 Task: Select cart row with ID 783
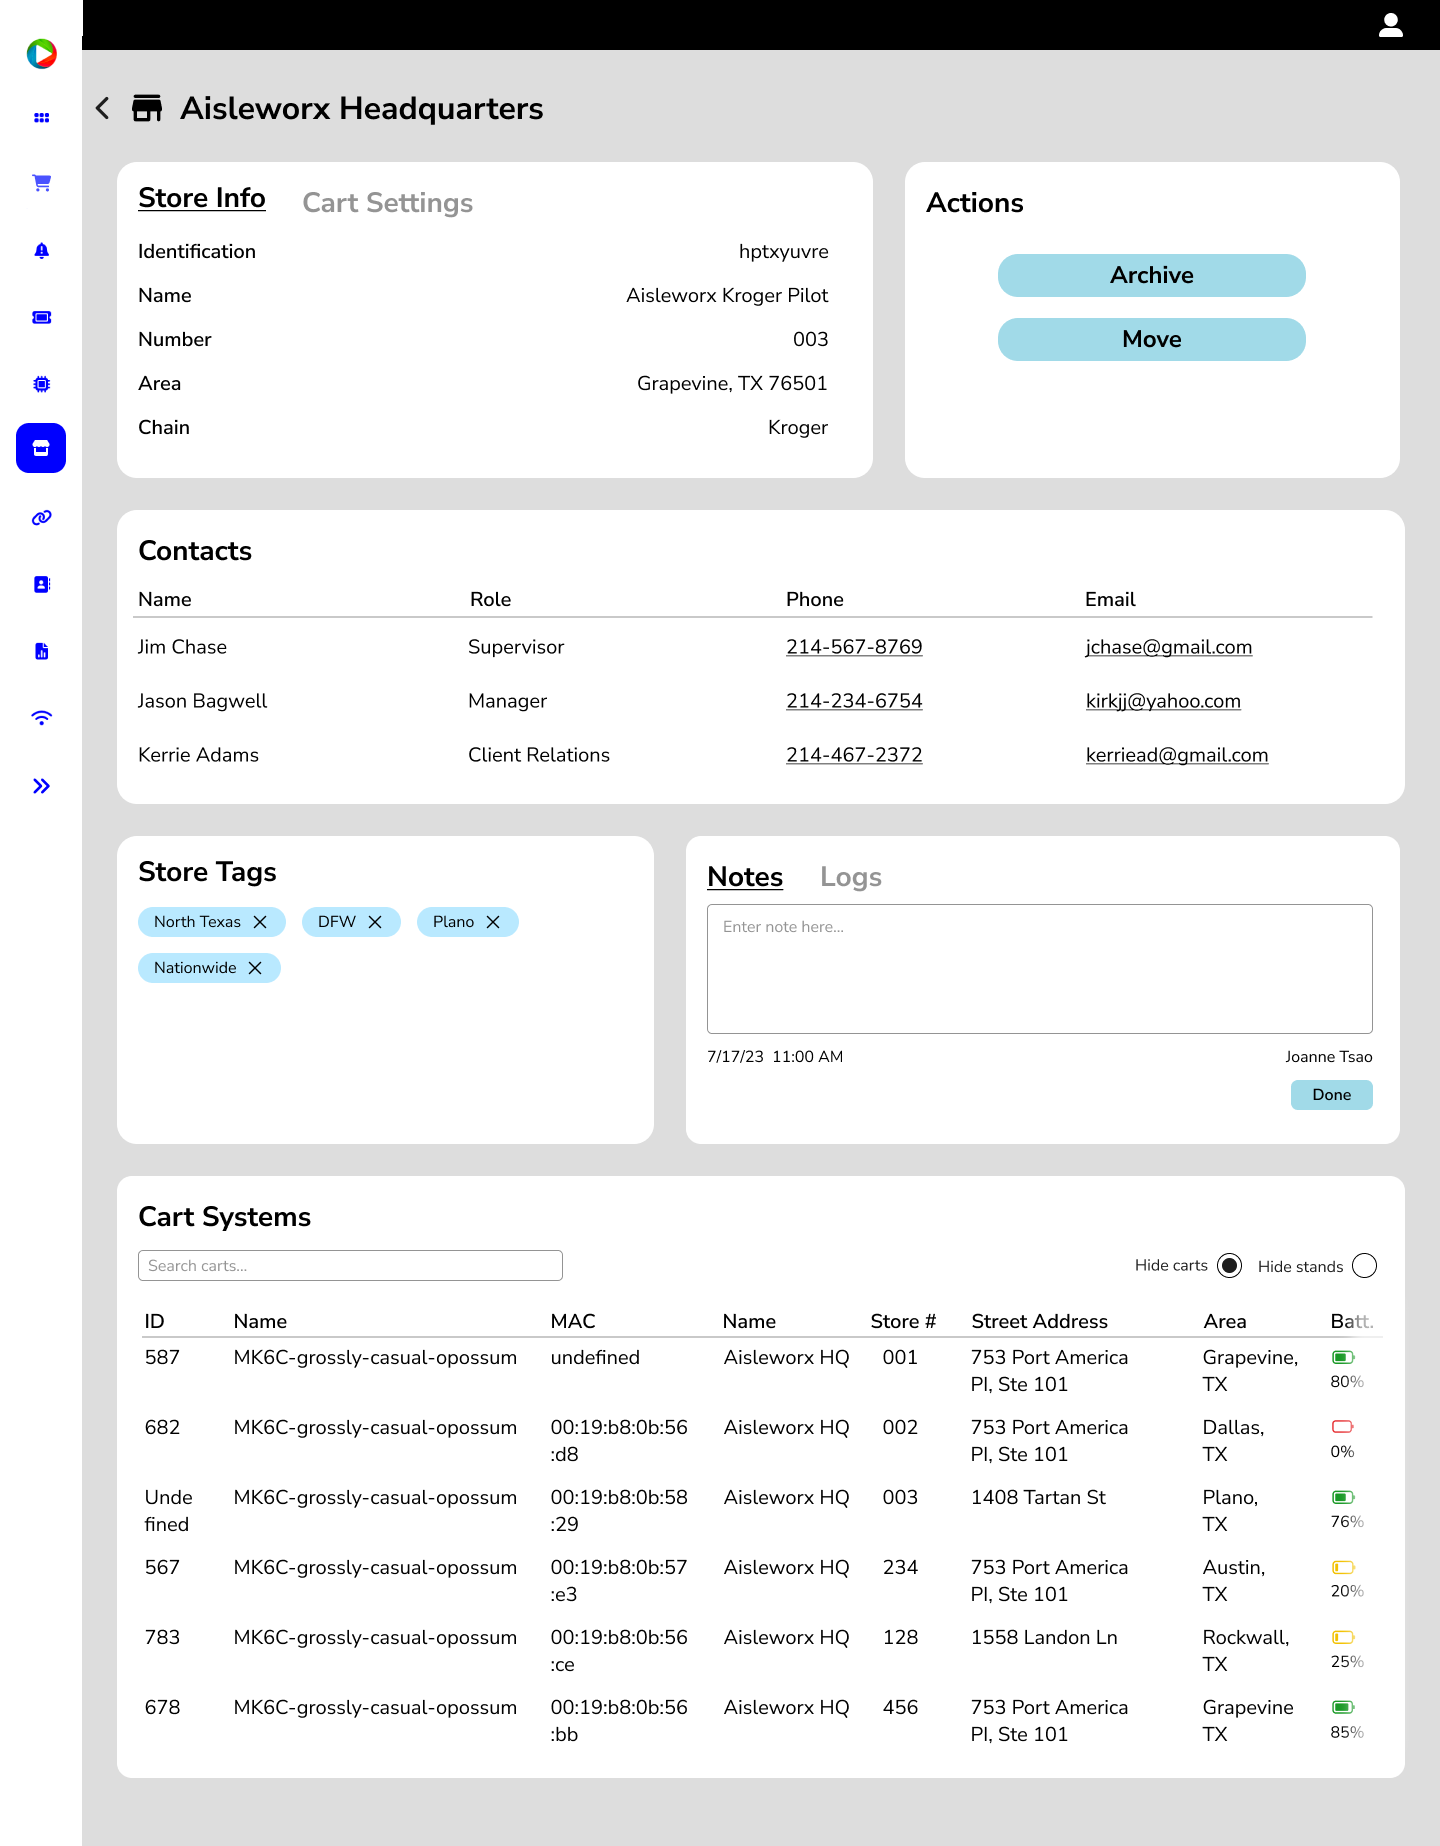tap(760, 1651)
